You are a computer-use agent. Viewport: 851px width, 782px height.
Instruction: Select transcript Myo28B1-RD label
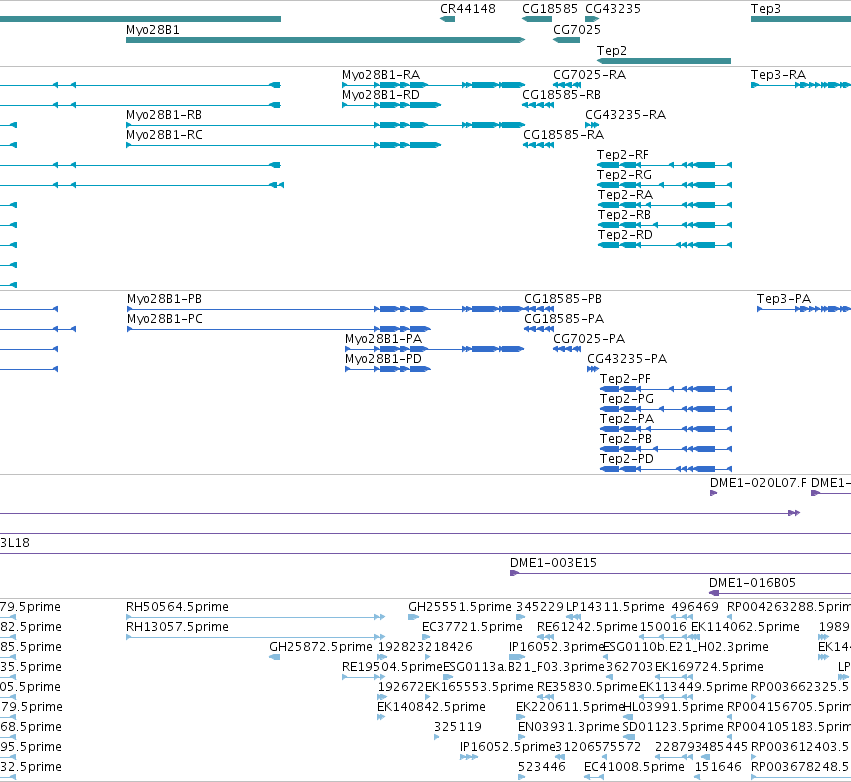(x=380, y=95)
